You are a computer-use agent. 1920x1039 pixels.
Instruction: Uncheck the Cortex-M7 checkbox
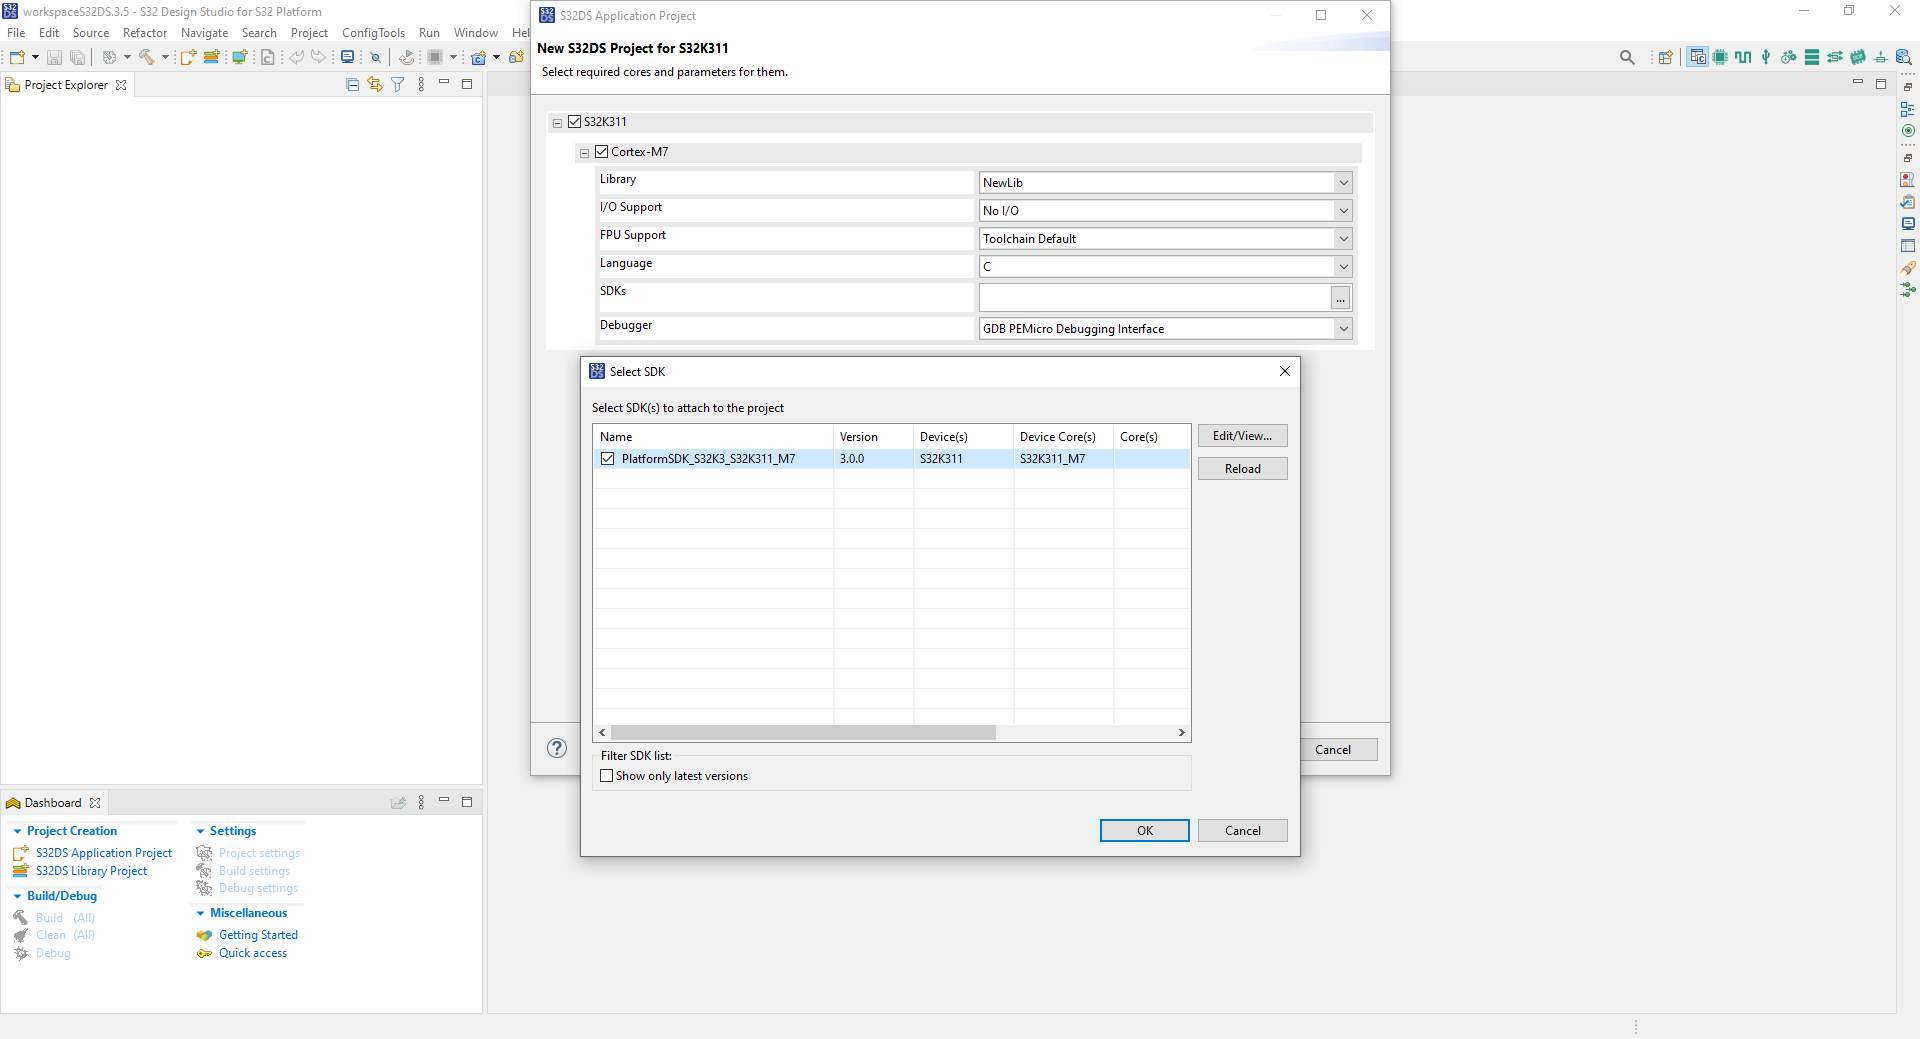(x=602, y=151)
